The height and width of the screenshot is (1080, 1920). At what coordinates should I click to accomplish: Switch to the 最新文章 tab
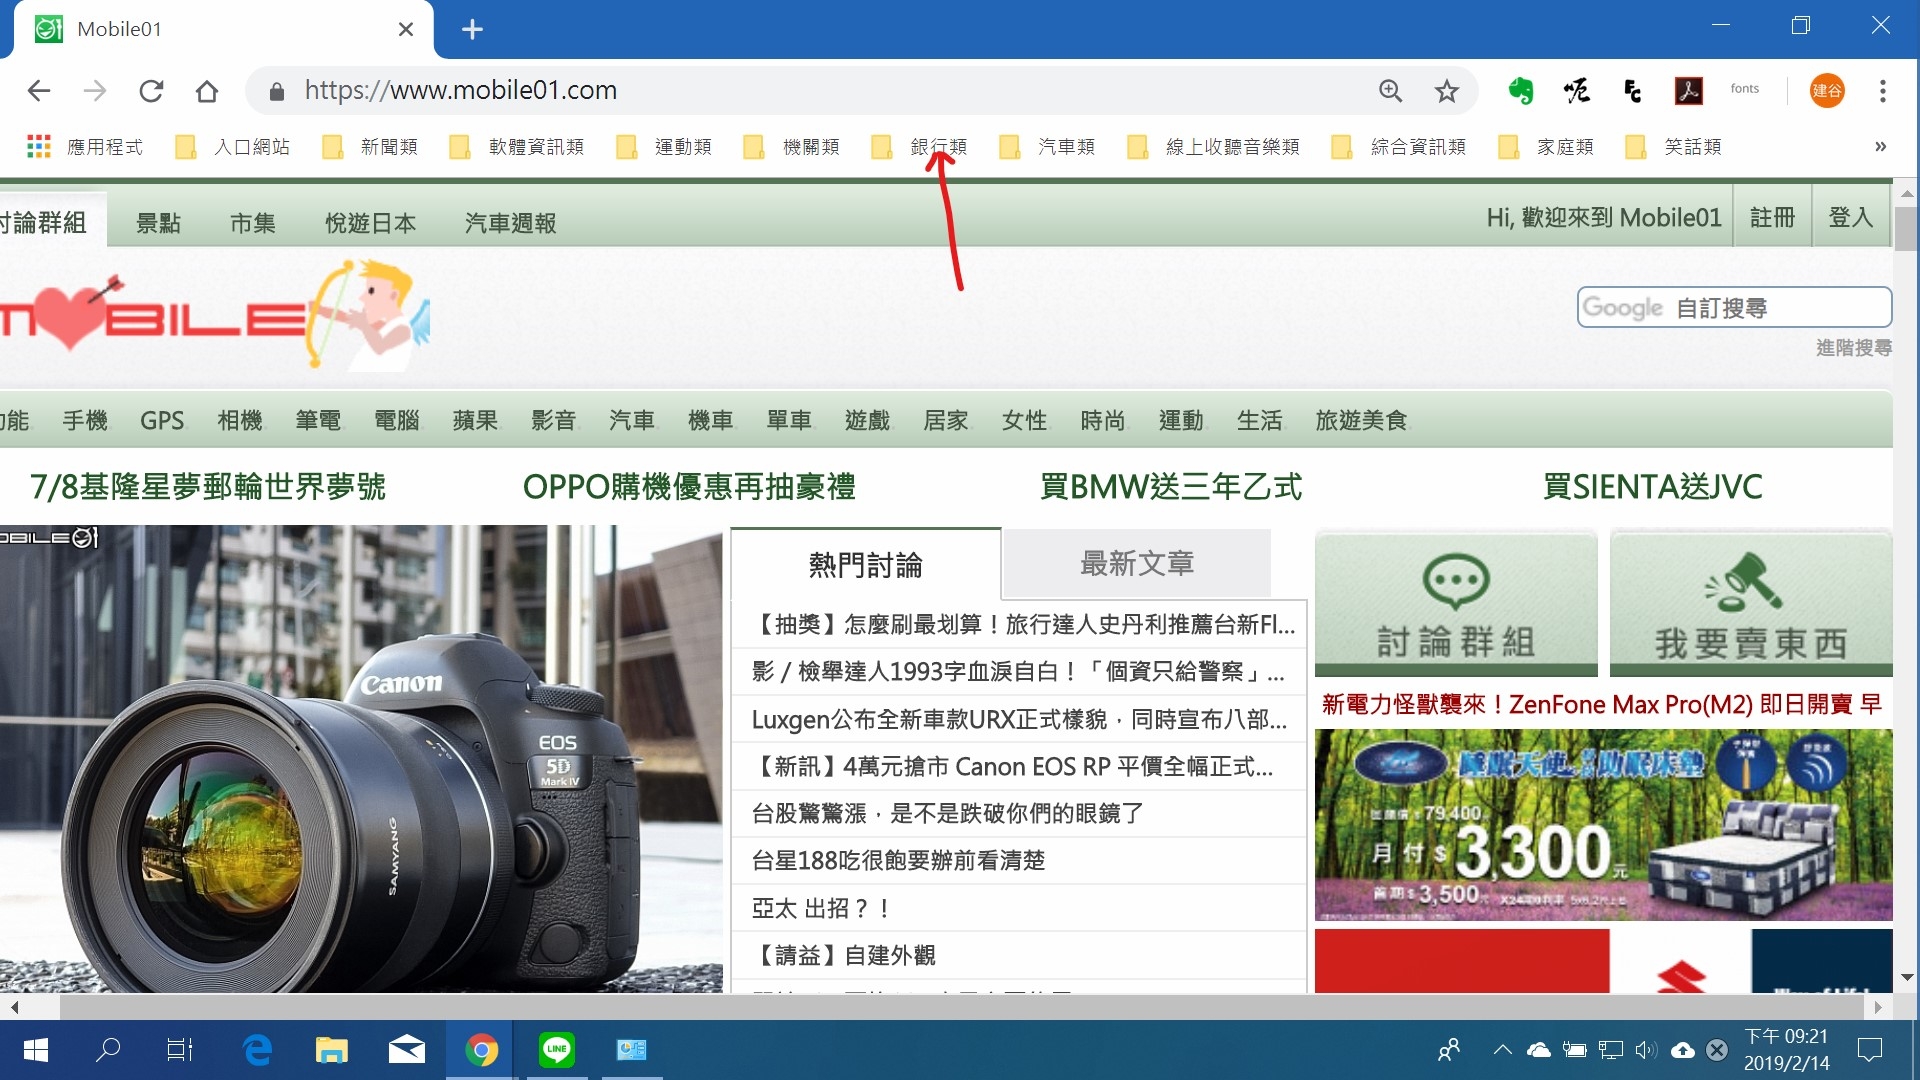click(x=1137, y=564)
